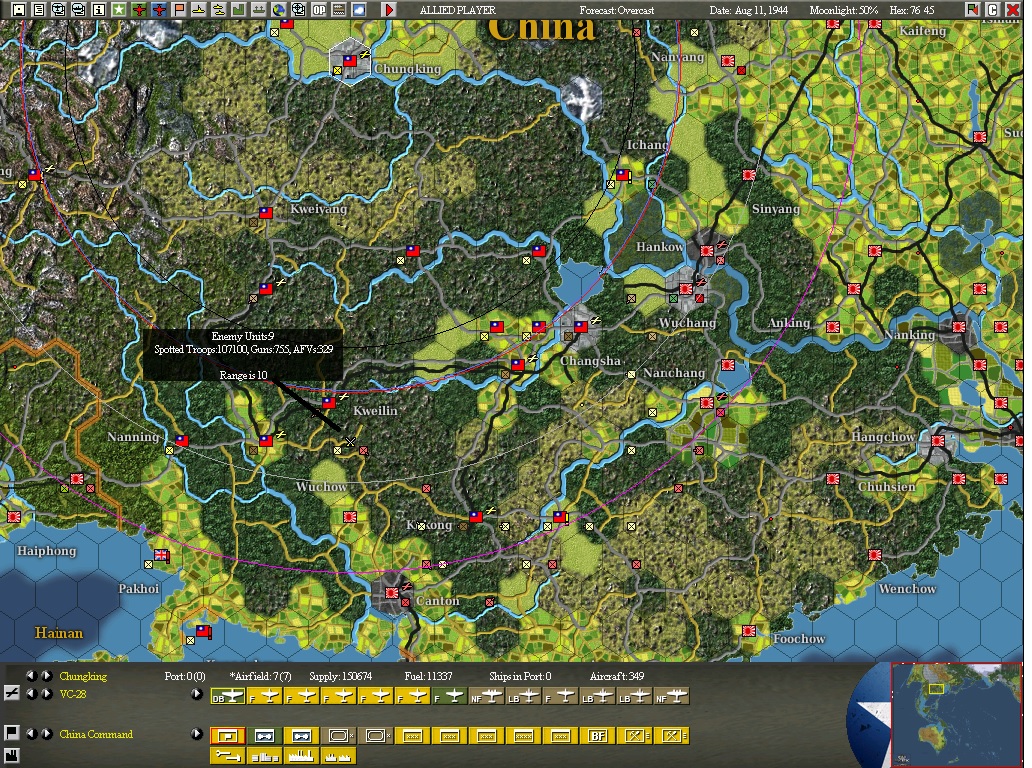
Task: Open the Chungking base name link
Action: click(x=83, y=677)
